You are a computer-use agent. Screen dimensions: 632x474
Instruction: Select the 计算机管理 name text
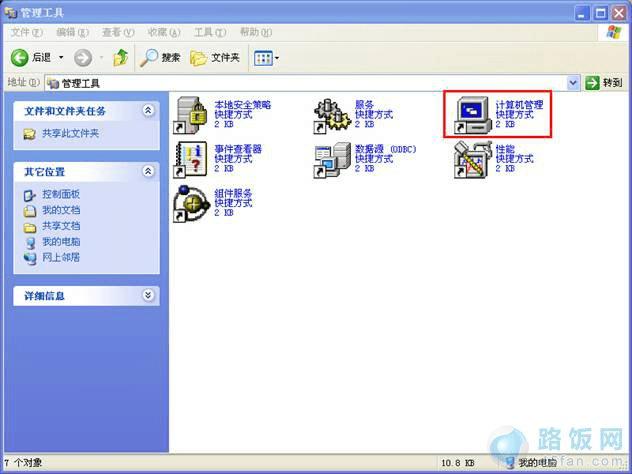(519, 105)
